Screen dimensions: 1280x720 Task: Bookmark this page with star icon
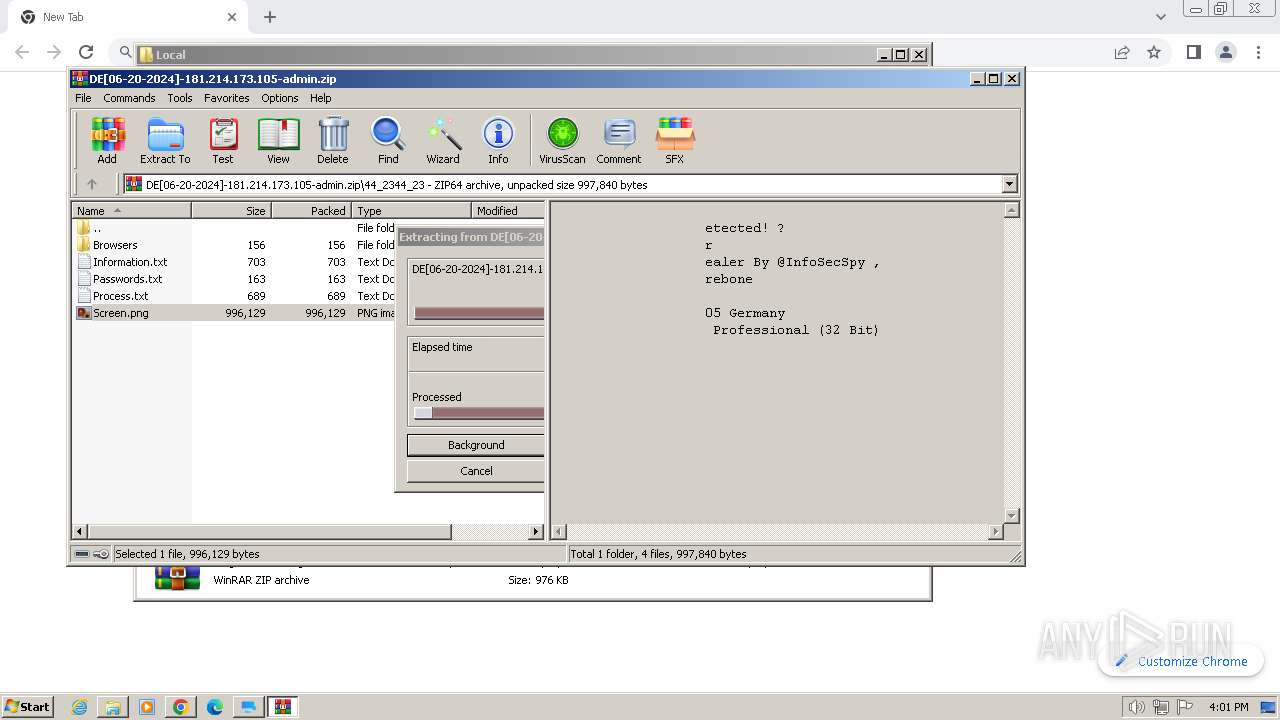(x=1154, y=52)
